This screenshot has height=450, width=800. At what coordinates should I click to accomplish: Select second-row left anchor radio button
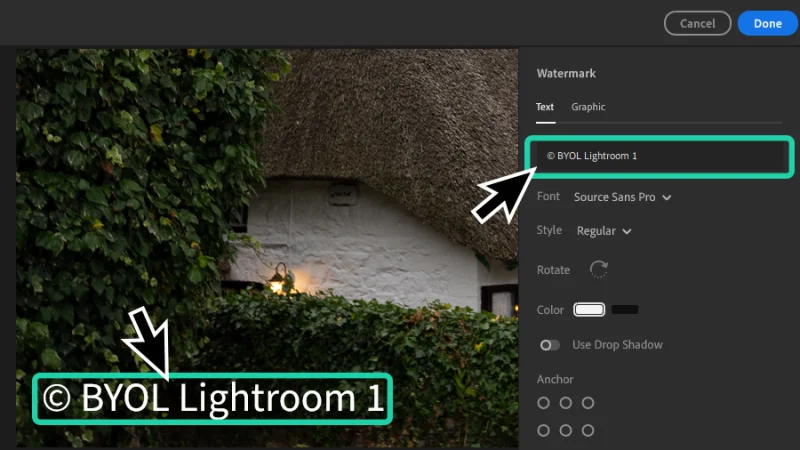pyautogui.click(x=543, y=431)
